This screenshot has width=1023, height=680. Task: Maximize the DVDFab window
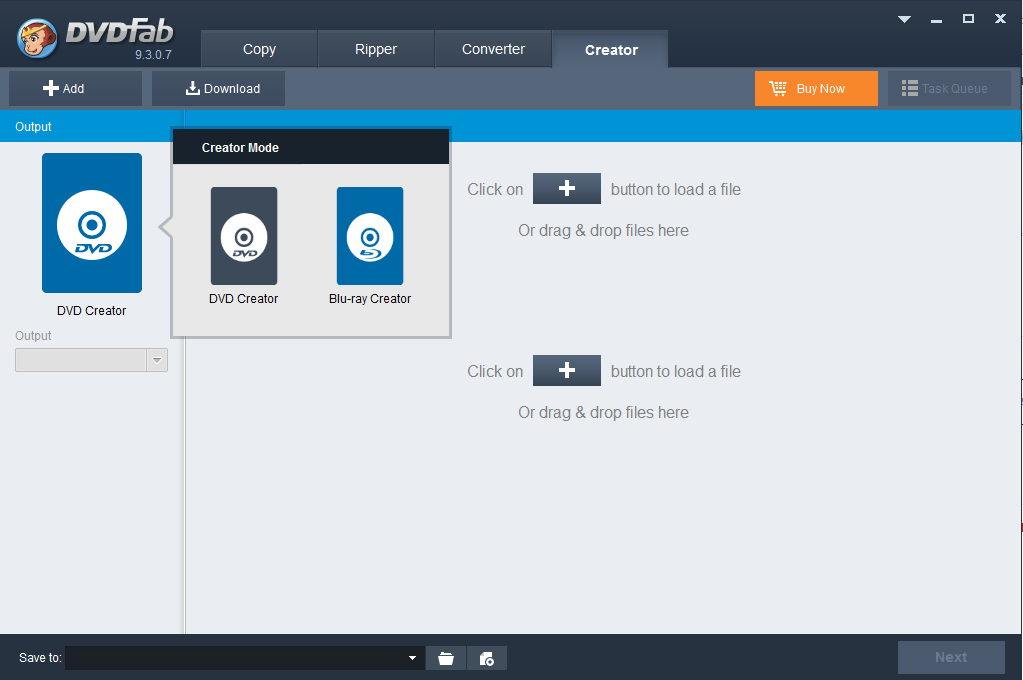[x=968, y=19]
